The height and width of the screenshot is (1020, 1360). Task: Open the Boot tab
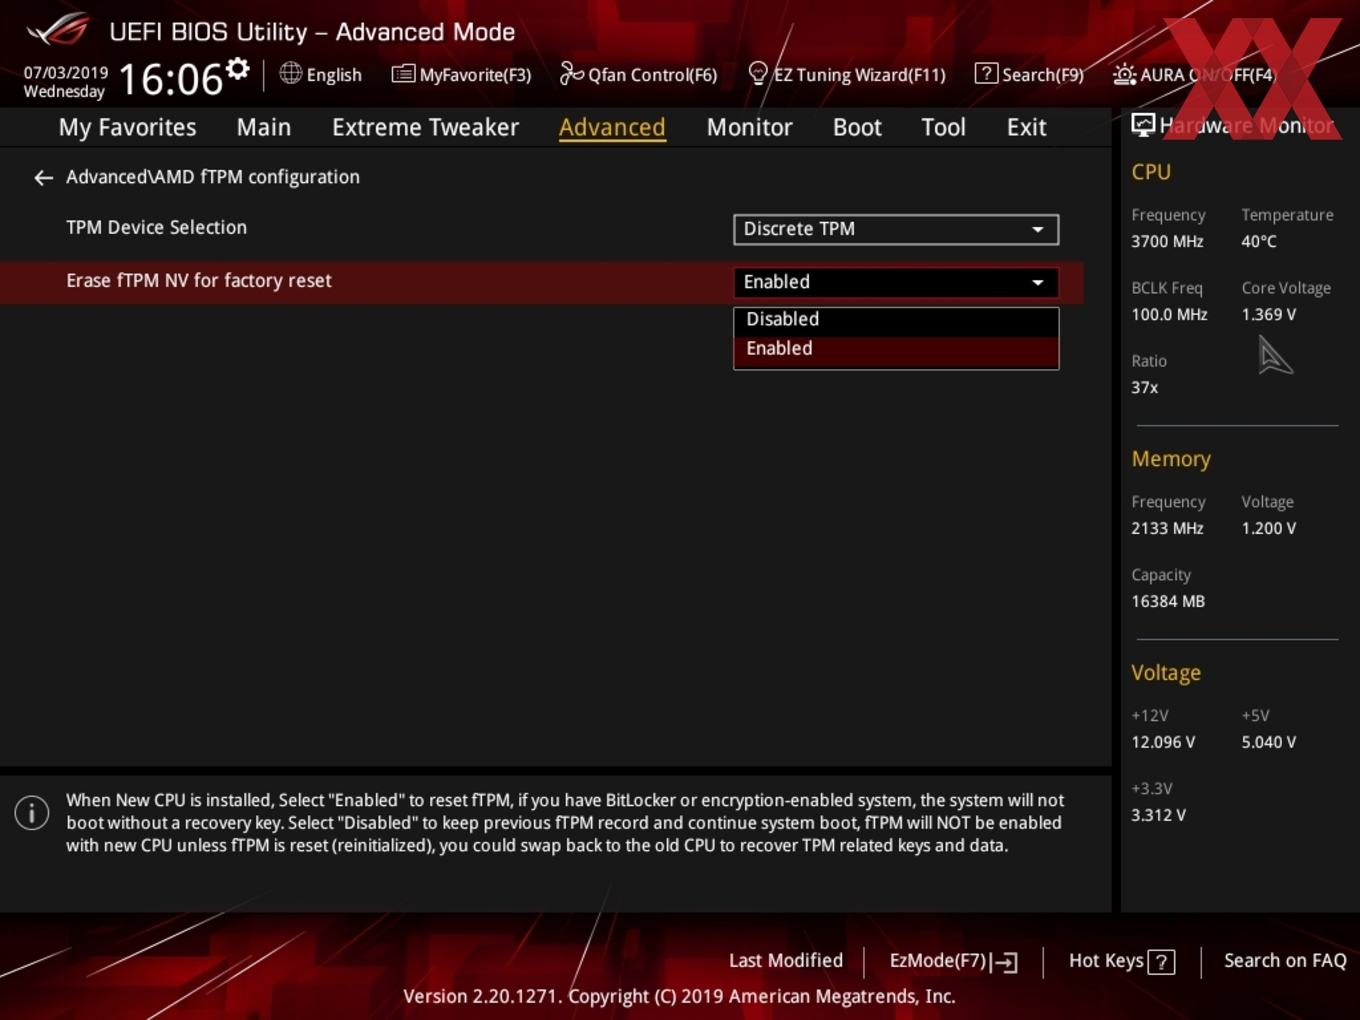click(857, 127)
